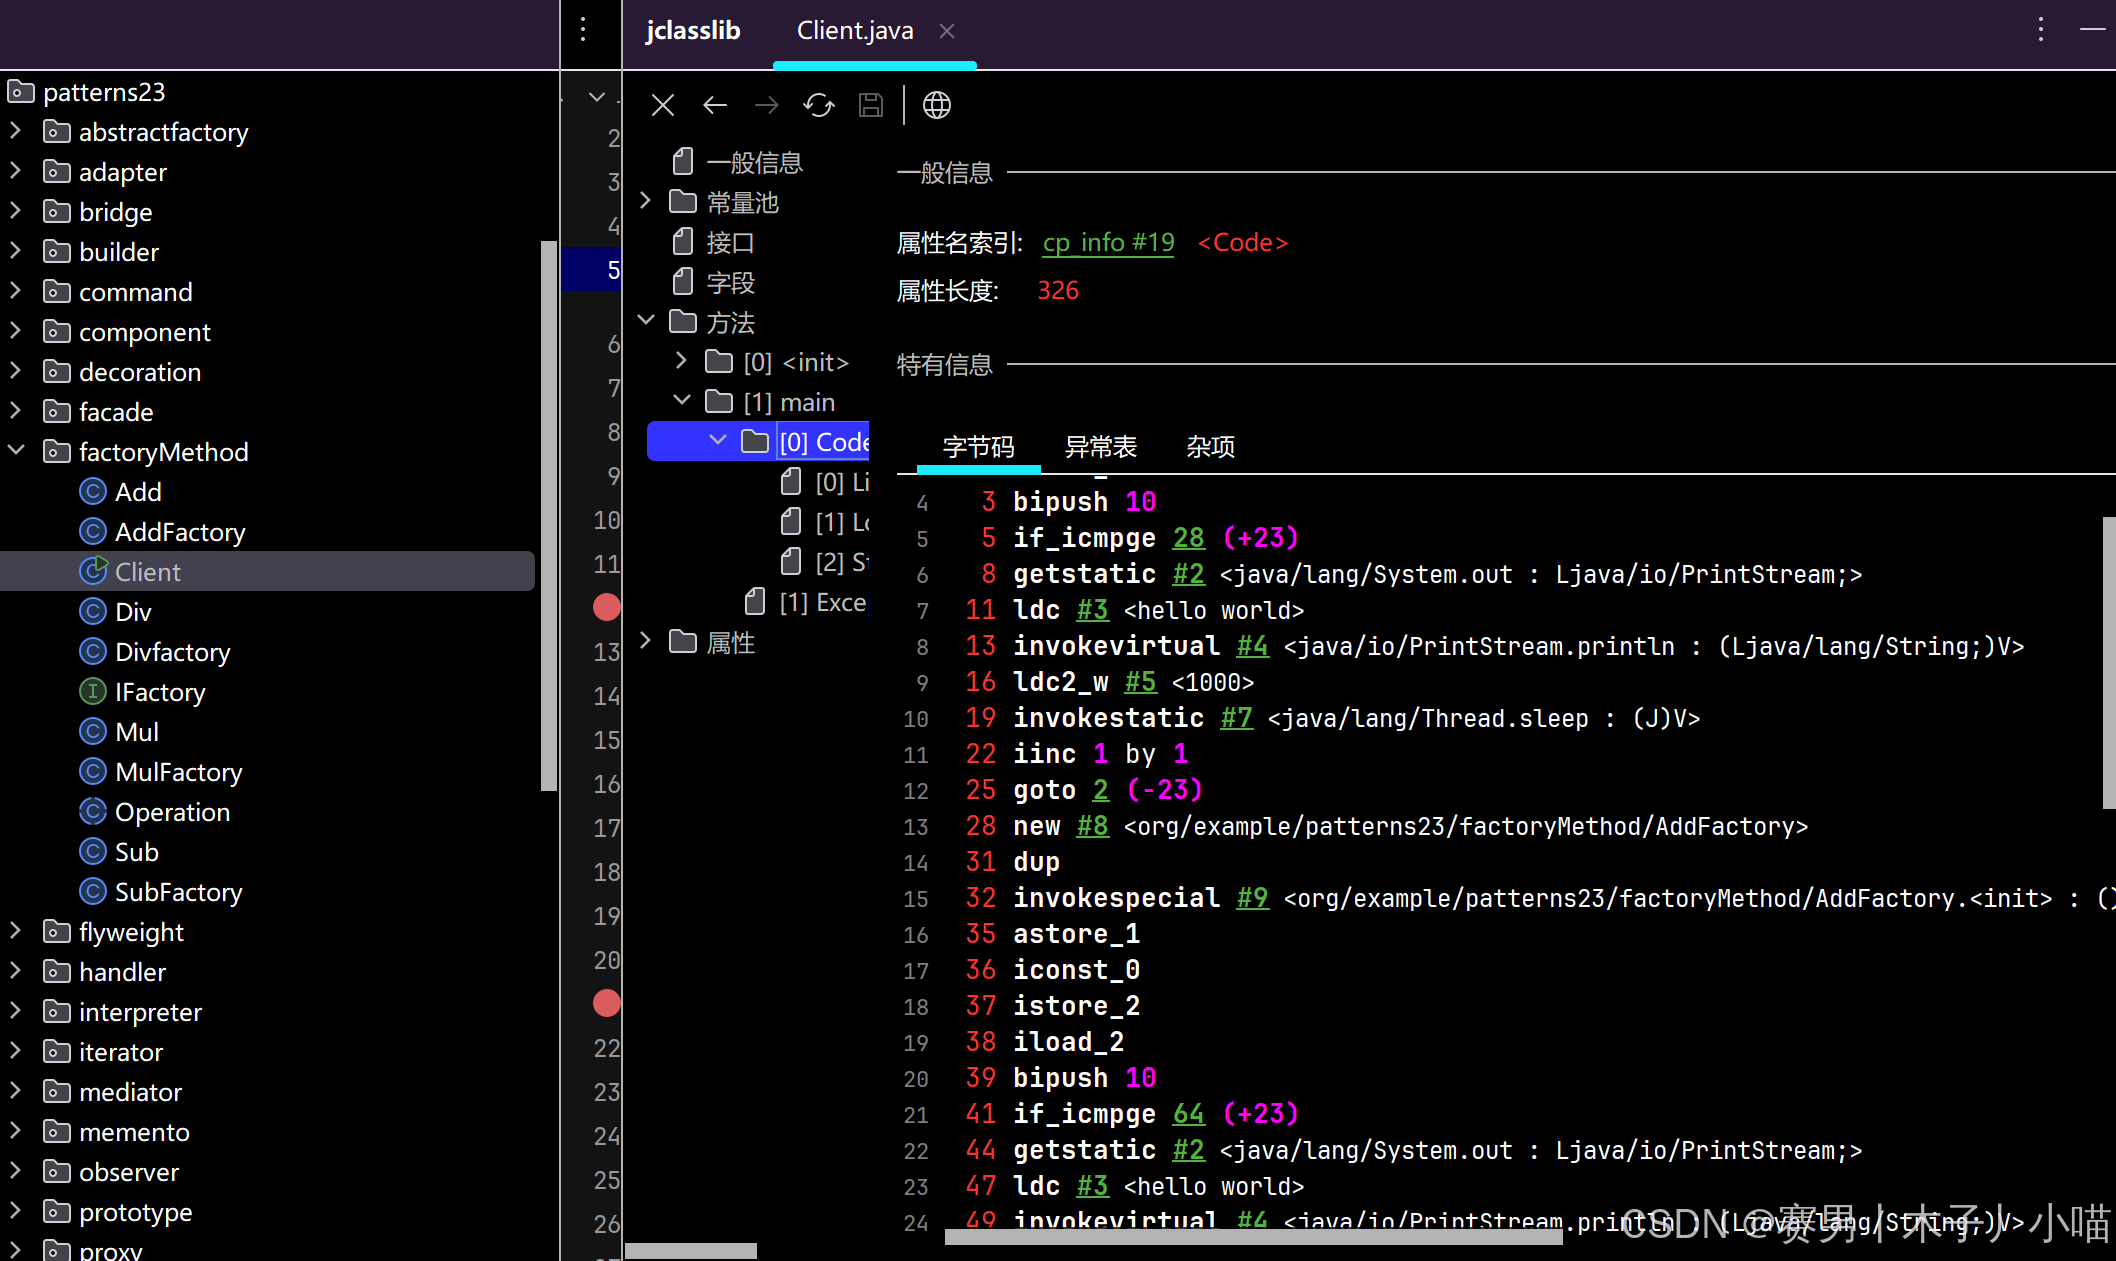Select AddFactory class in project tree

pos(180,532)
